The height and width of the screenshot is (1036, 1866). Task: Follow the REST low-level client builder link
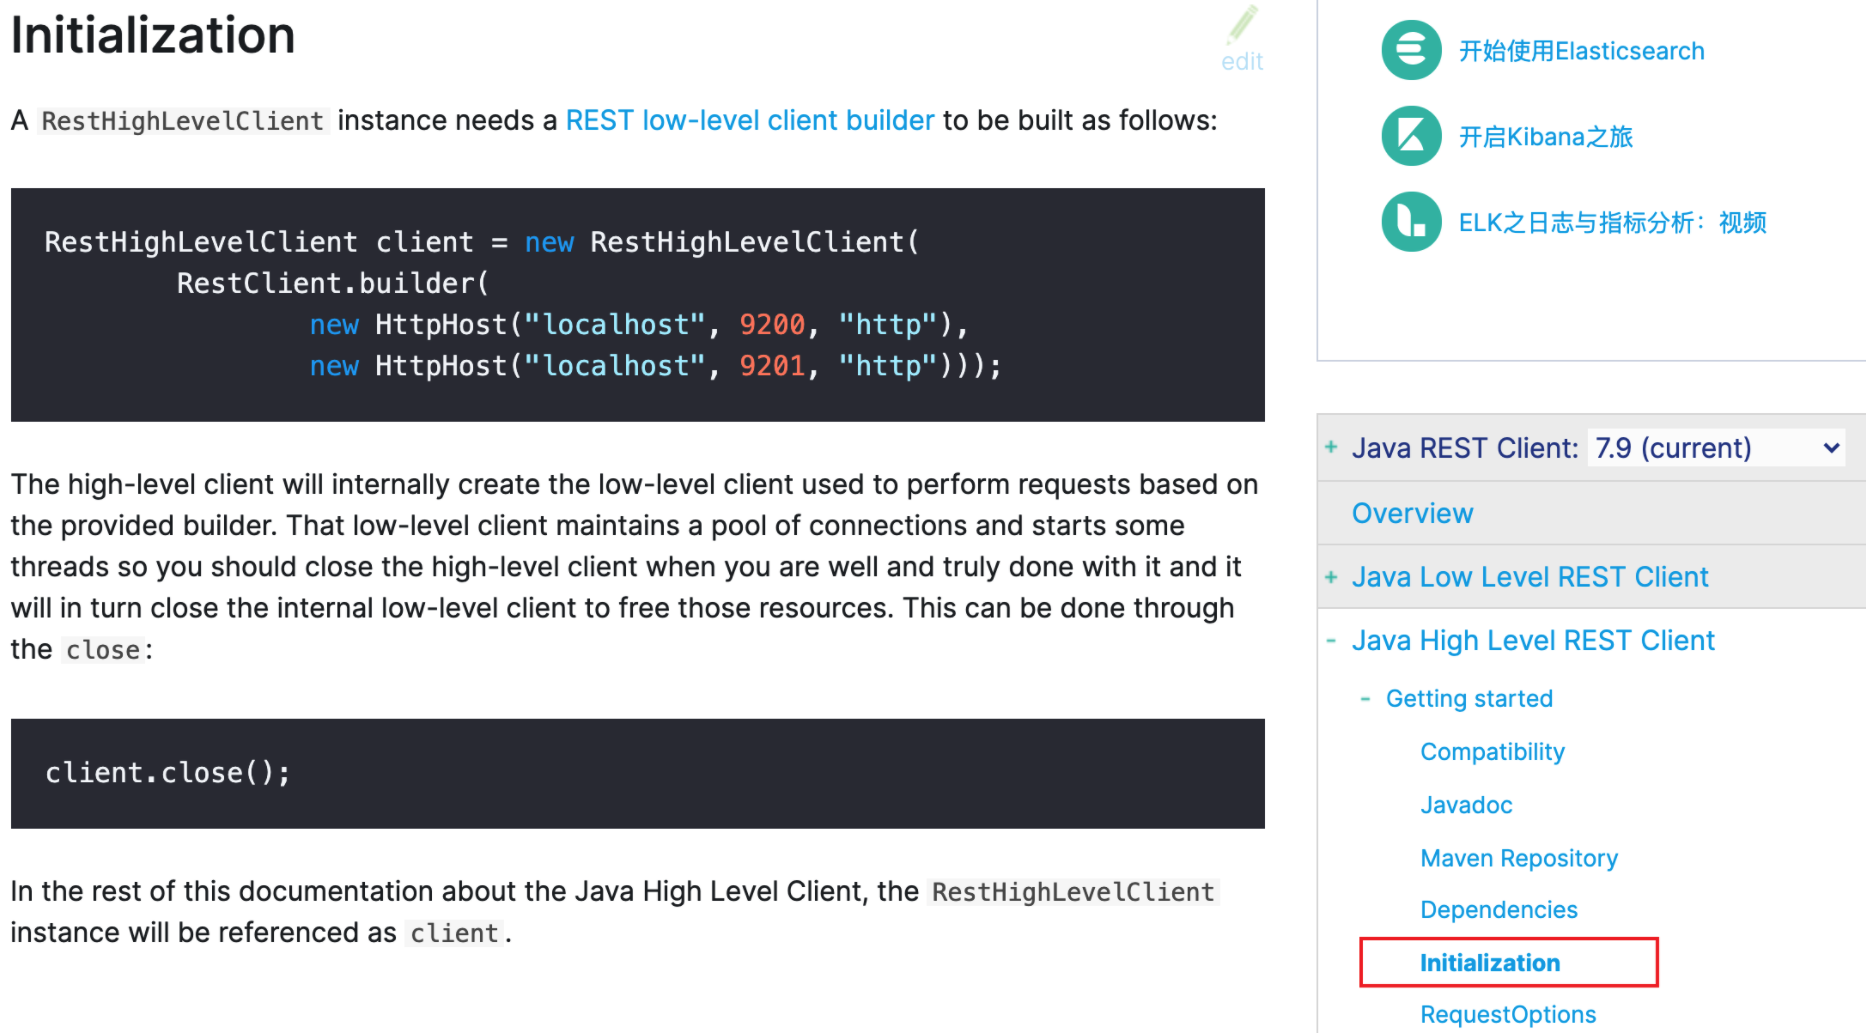(750, 121)
